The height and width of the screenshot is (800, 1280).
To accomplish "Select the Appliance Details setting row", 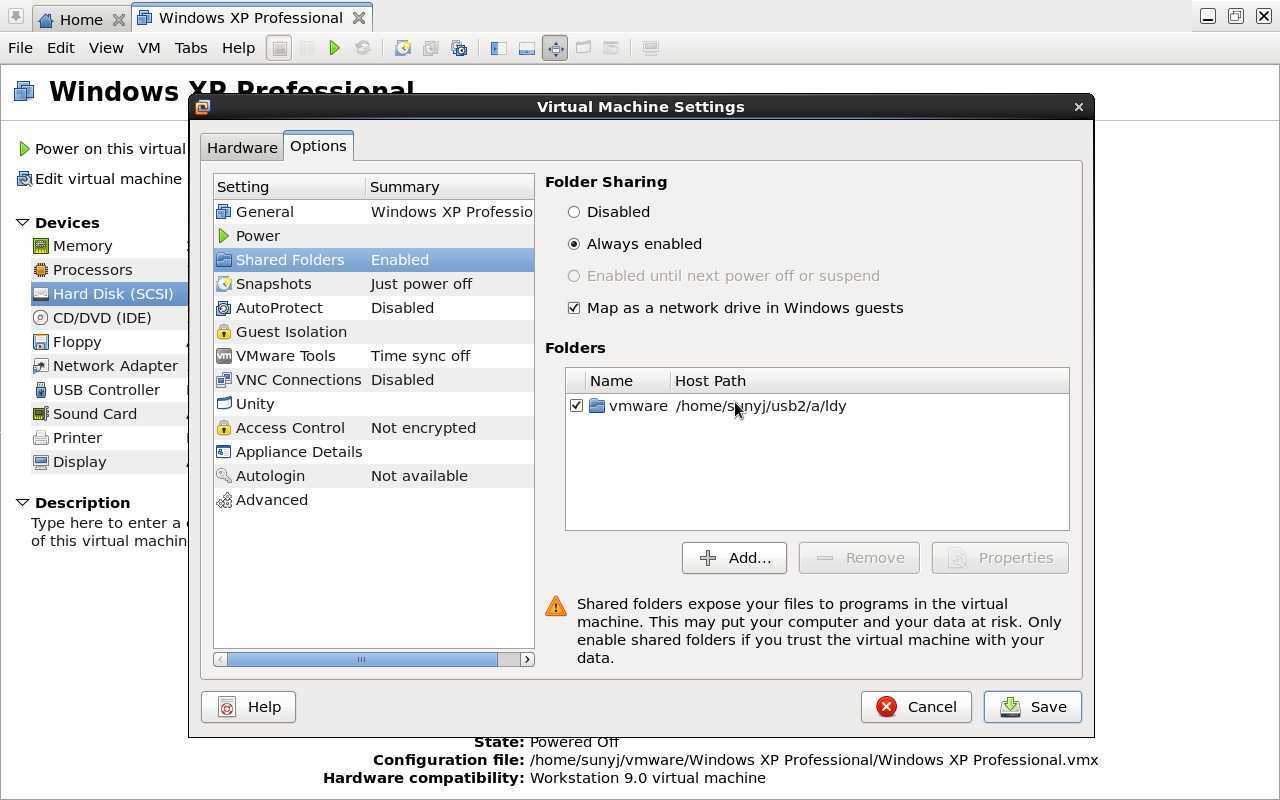I will pos(374,452).
